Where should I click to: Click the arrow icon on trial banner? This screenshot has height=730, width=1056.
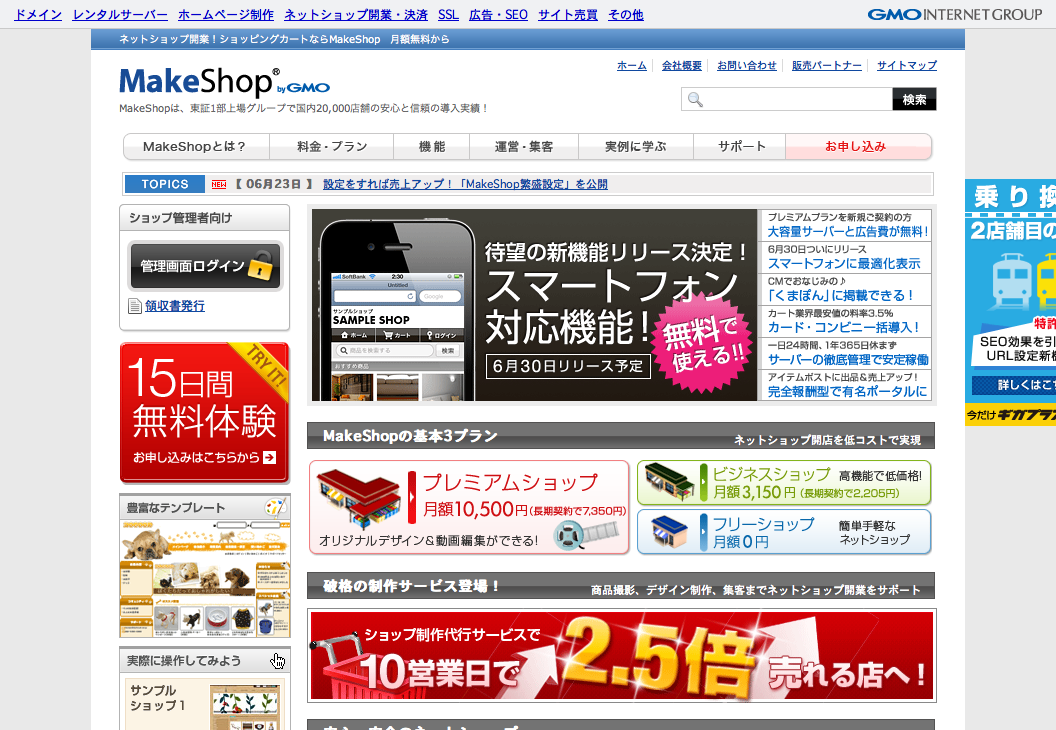pos(269,457)
